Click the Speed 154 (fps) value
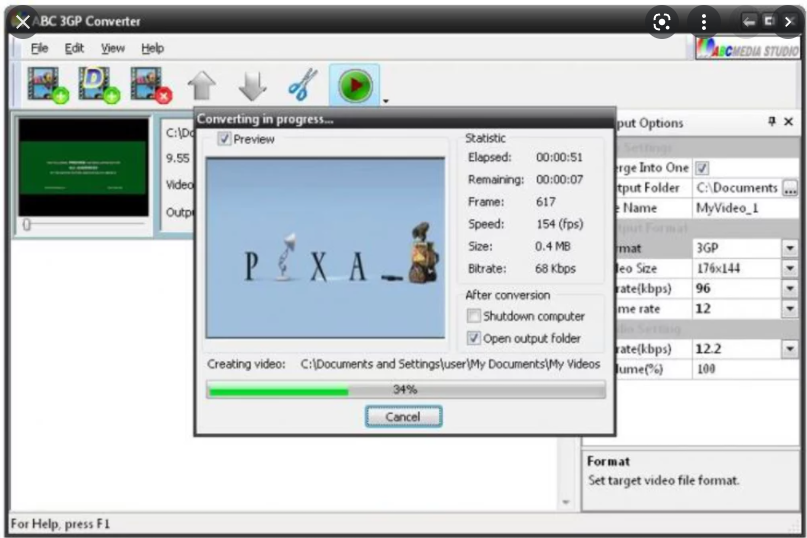 pos(559,224)
